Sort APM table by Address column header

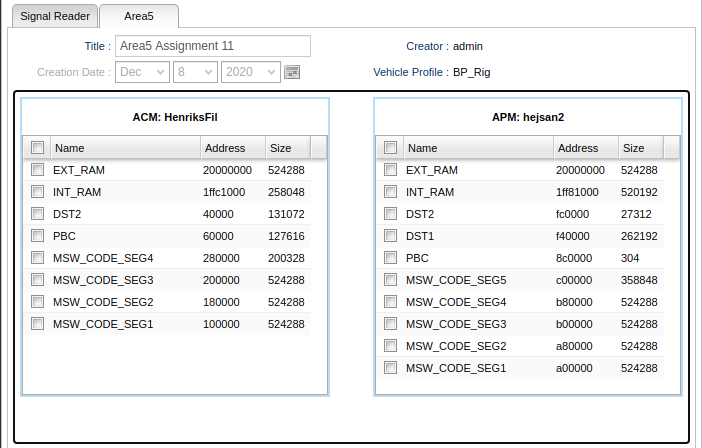pos(584,148)
